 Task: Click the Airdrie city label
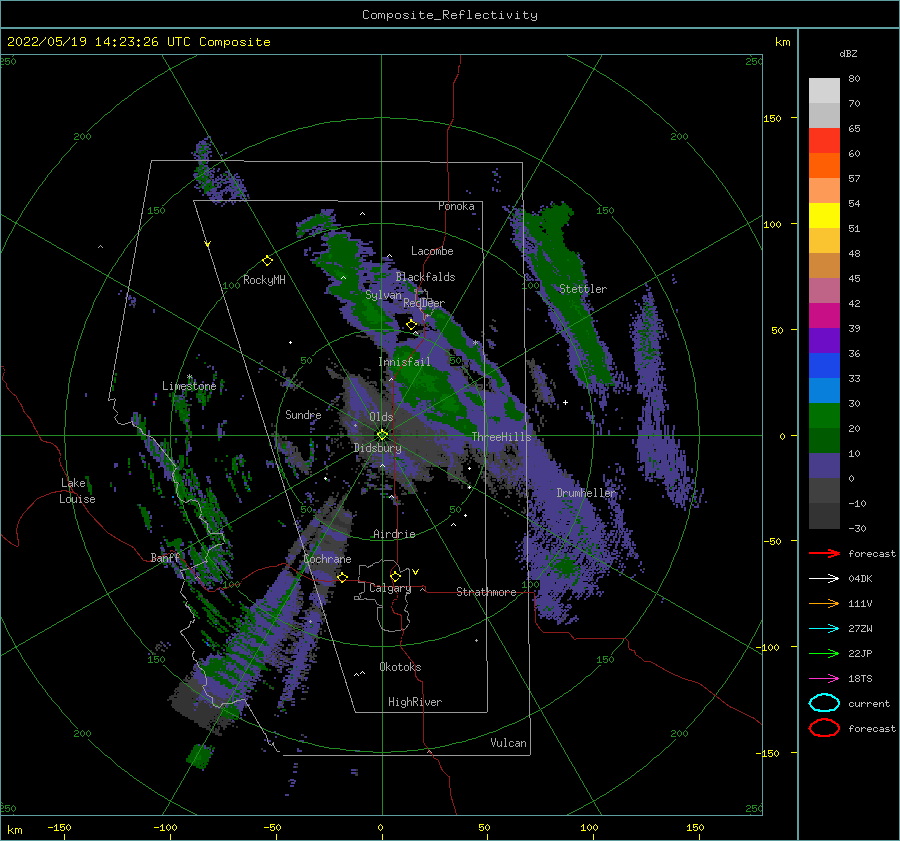(394, 534)
